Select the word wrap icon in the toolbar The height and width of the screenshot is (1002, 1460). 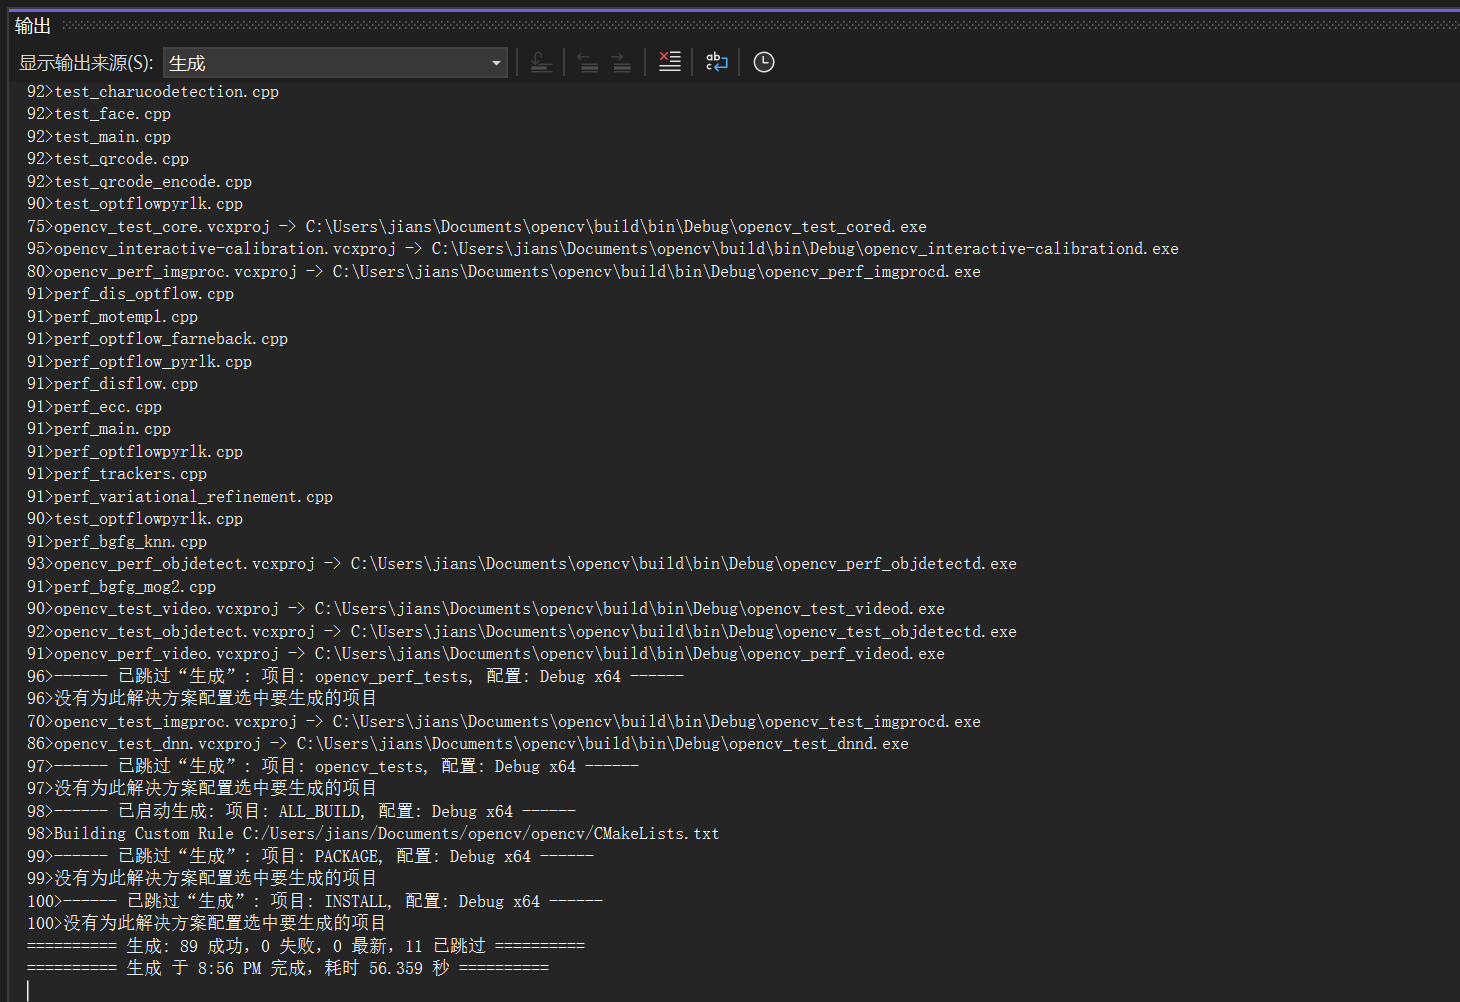[x=716, y=61]
